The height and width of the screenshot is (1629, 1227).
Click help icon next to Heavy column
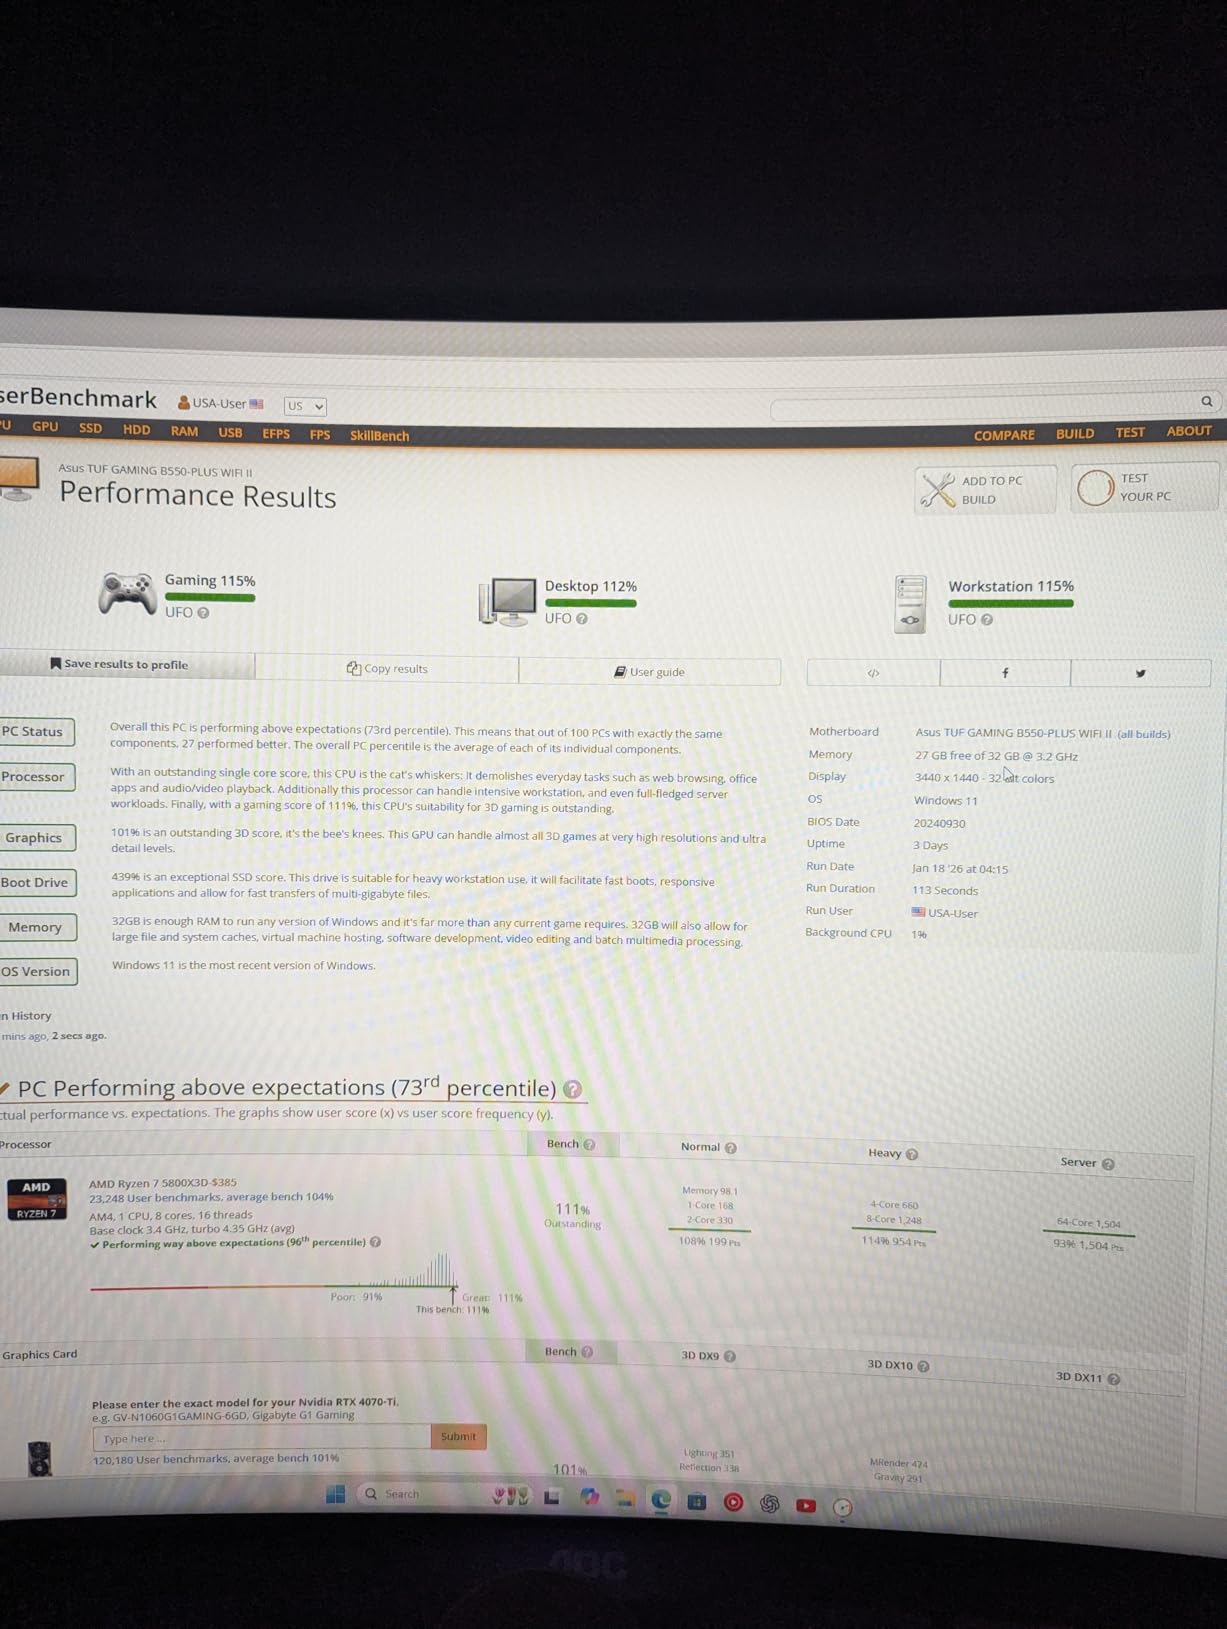click(912, 1154)
